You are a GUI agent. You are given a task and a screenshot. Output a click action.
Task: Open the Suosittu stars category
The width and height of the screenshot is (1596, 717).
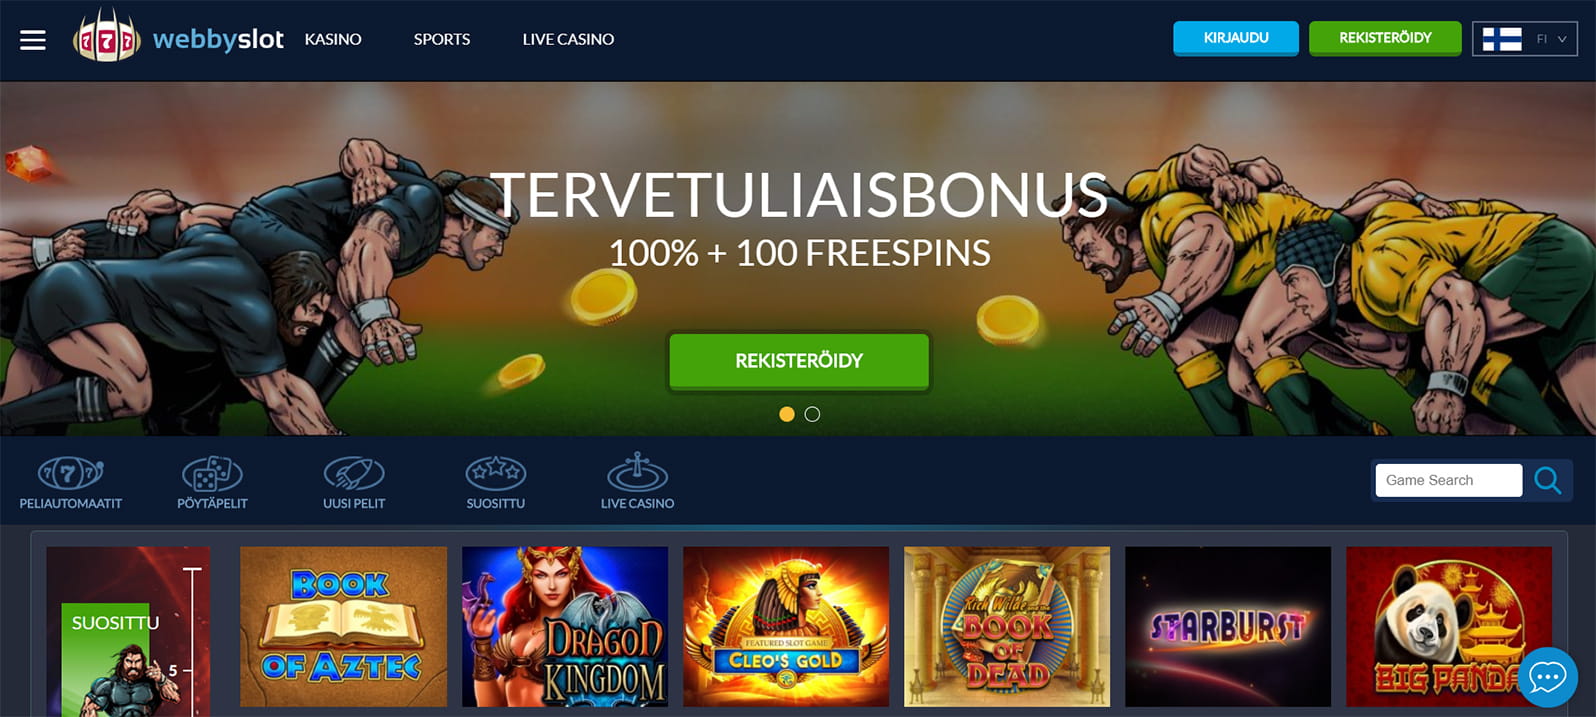[x=496, y=472]
